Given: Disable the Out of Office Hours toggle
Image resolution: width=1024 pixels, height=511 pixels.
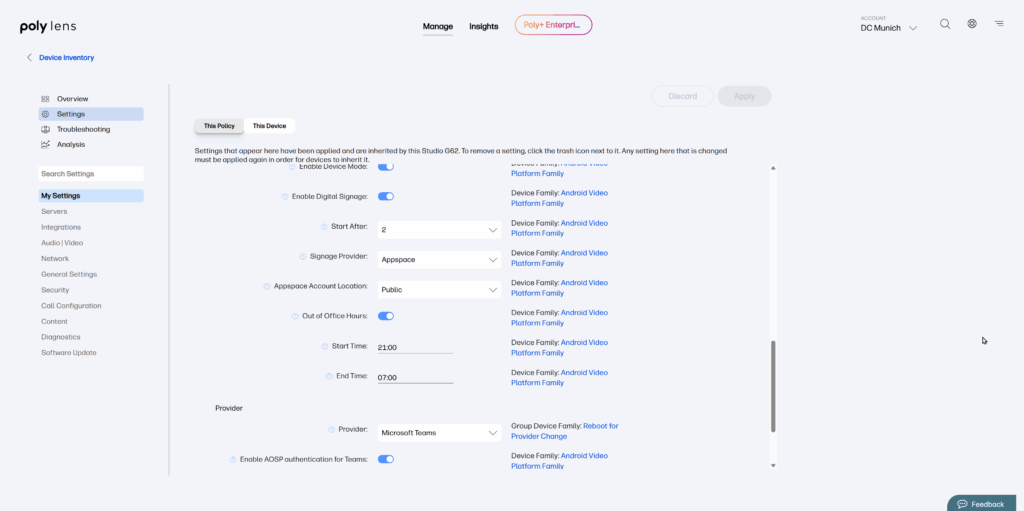Looking at the screenshot, I should [385, 316].
